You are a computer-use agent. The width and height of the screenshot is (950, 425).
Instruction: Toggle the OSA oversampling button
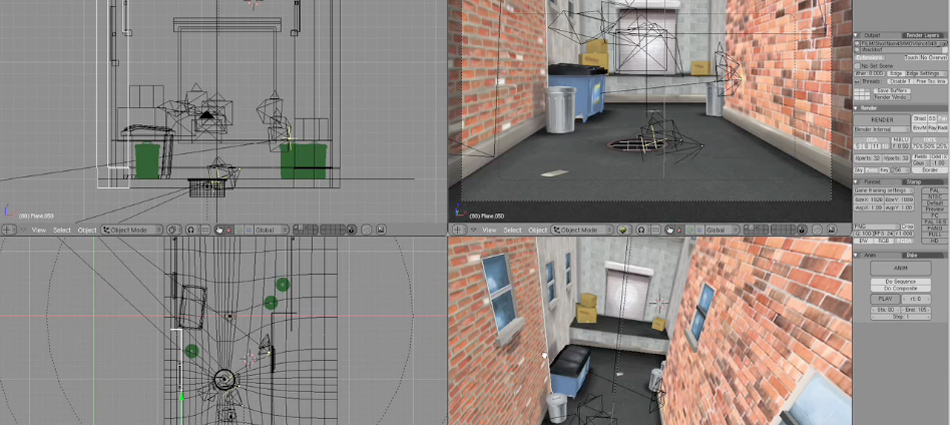(x=872, y=139)
